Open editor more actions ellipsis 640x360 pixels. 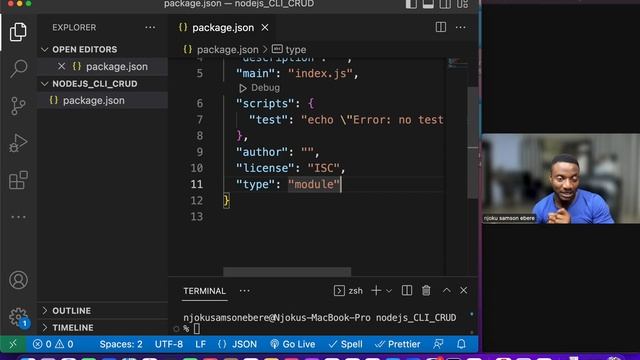[461, 27]
